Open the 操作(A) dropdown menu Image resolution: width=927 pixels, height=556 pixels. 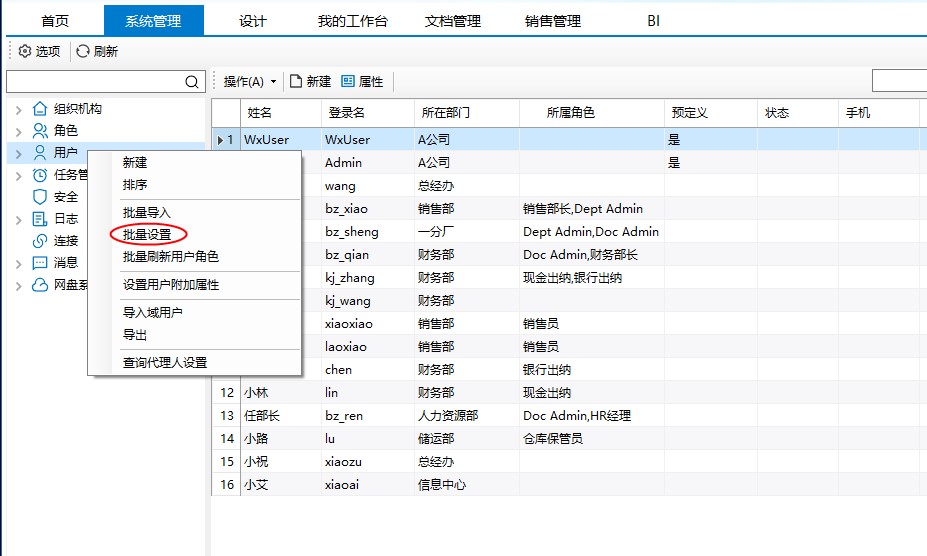click(249, 81)
